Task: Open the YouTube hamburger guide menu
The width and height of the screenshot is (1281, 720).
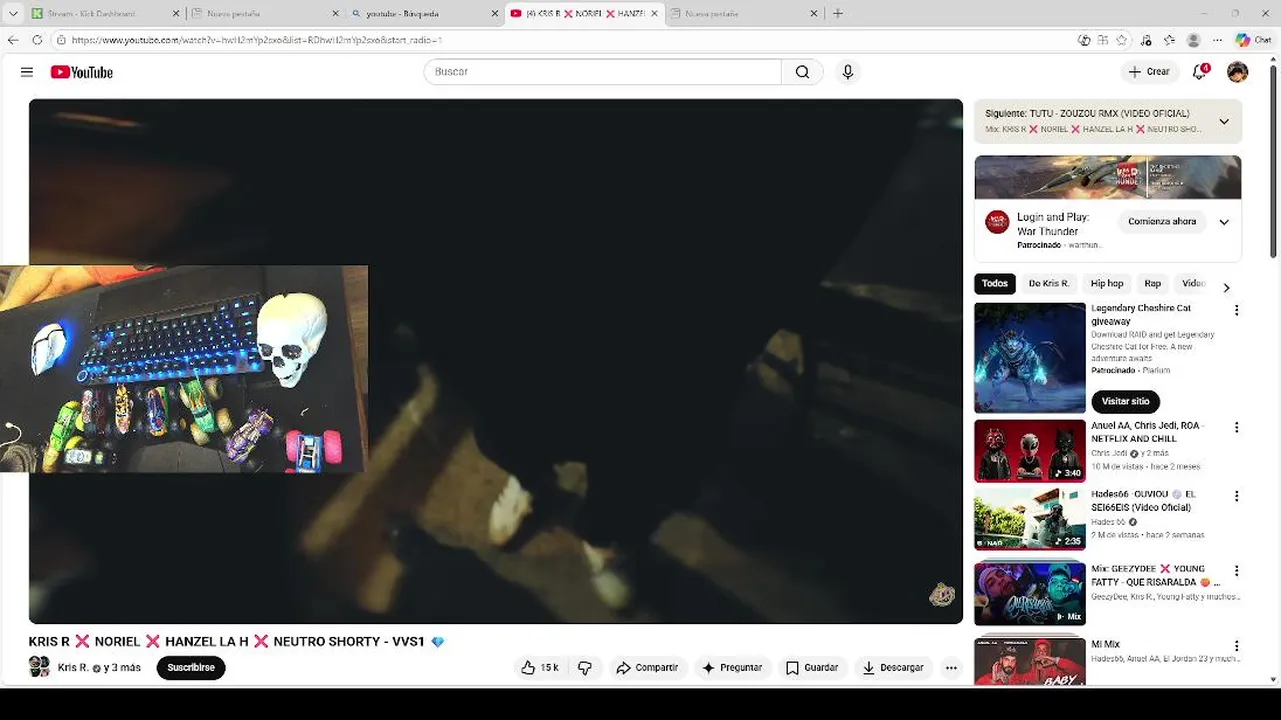Action: [x=27, y=72]
